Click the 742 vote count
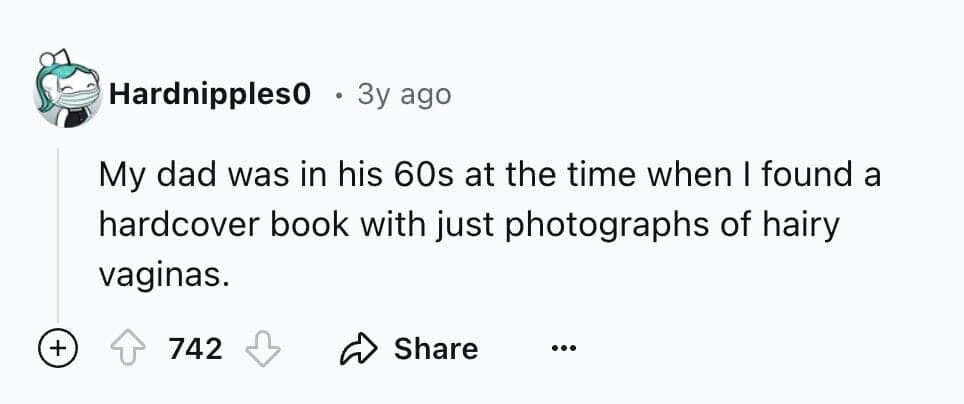964x404 pixels. (195, 349)
